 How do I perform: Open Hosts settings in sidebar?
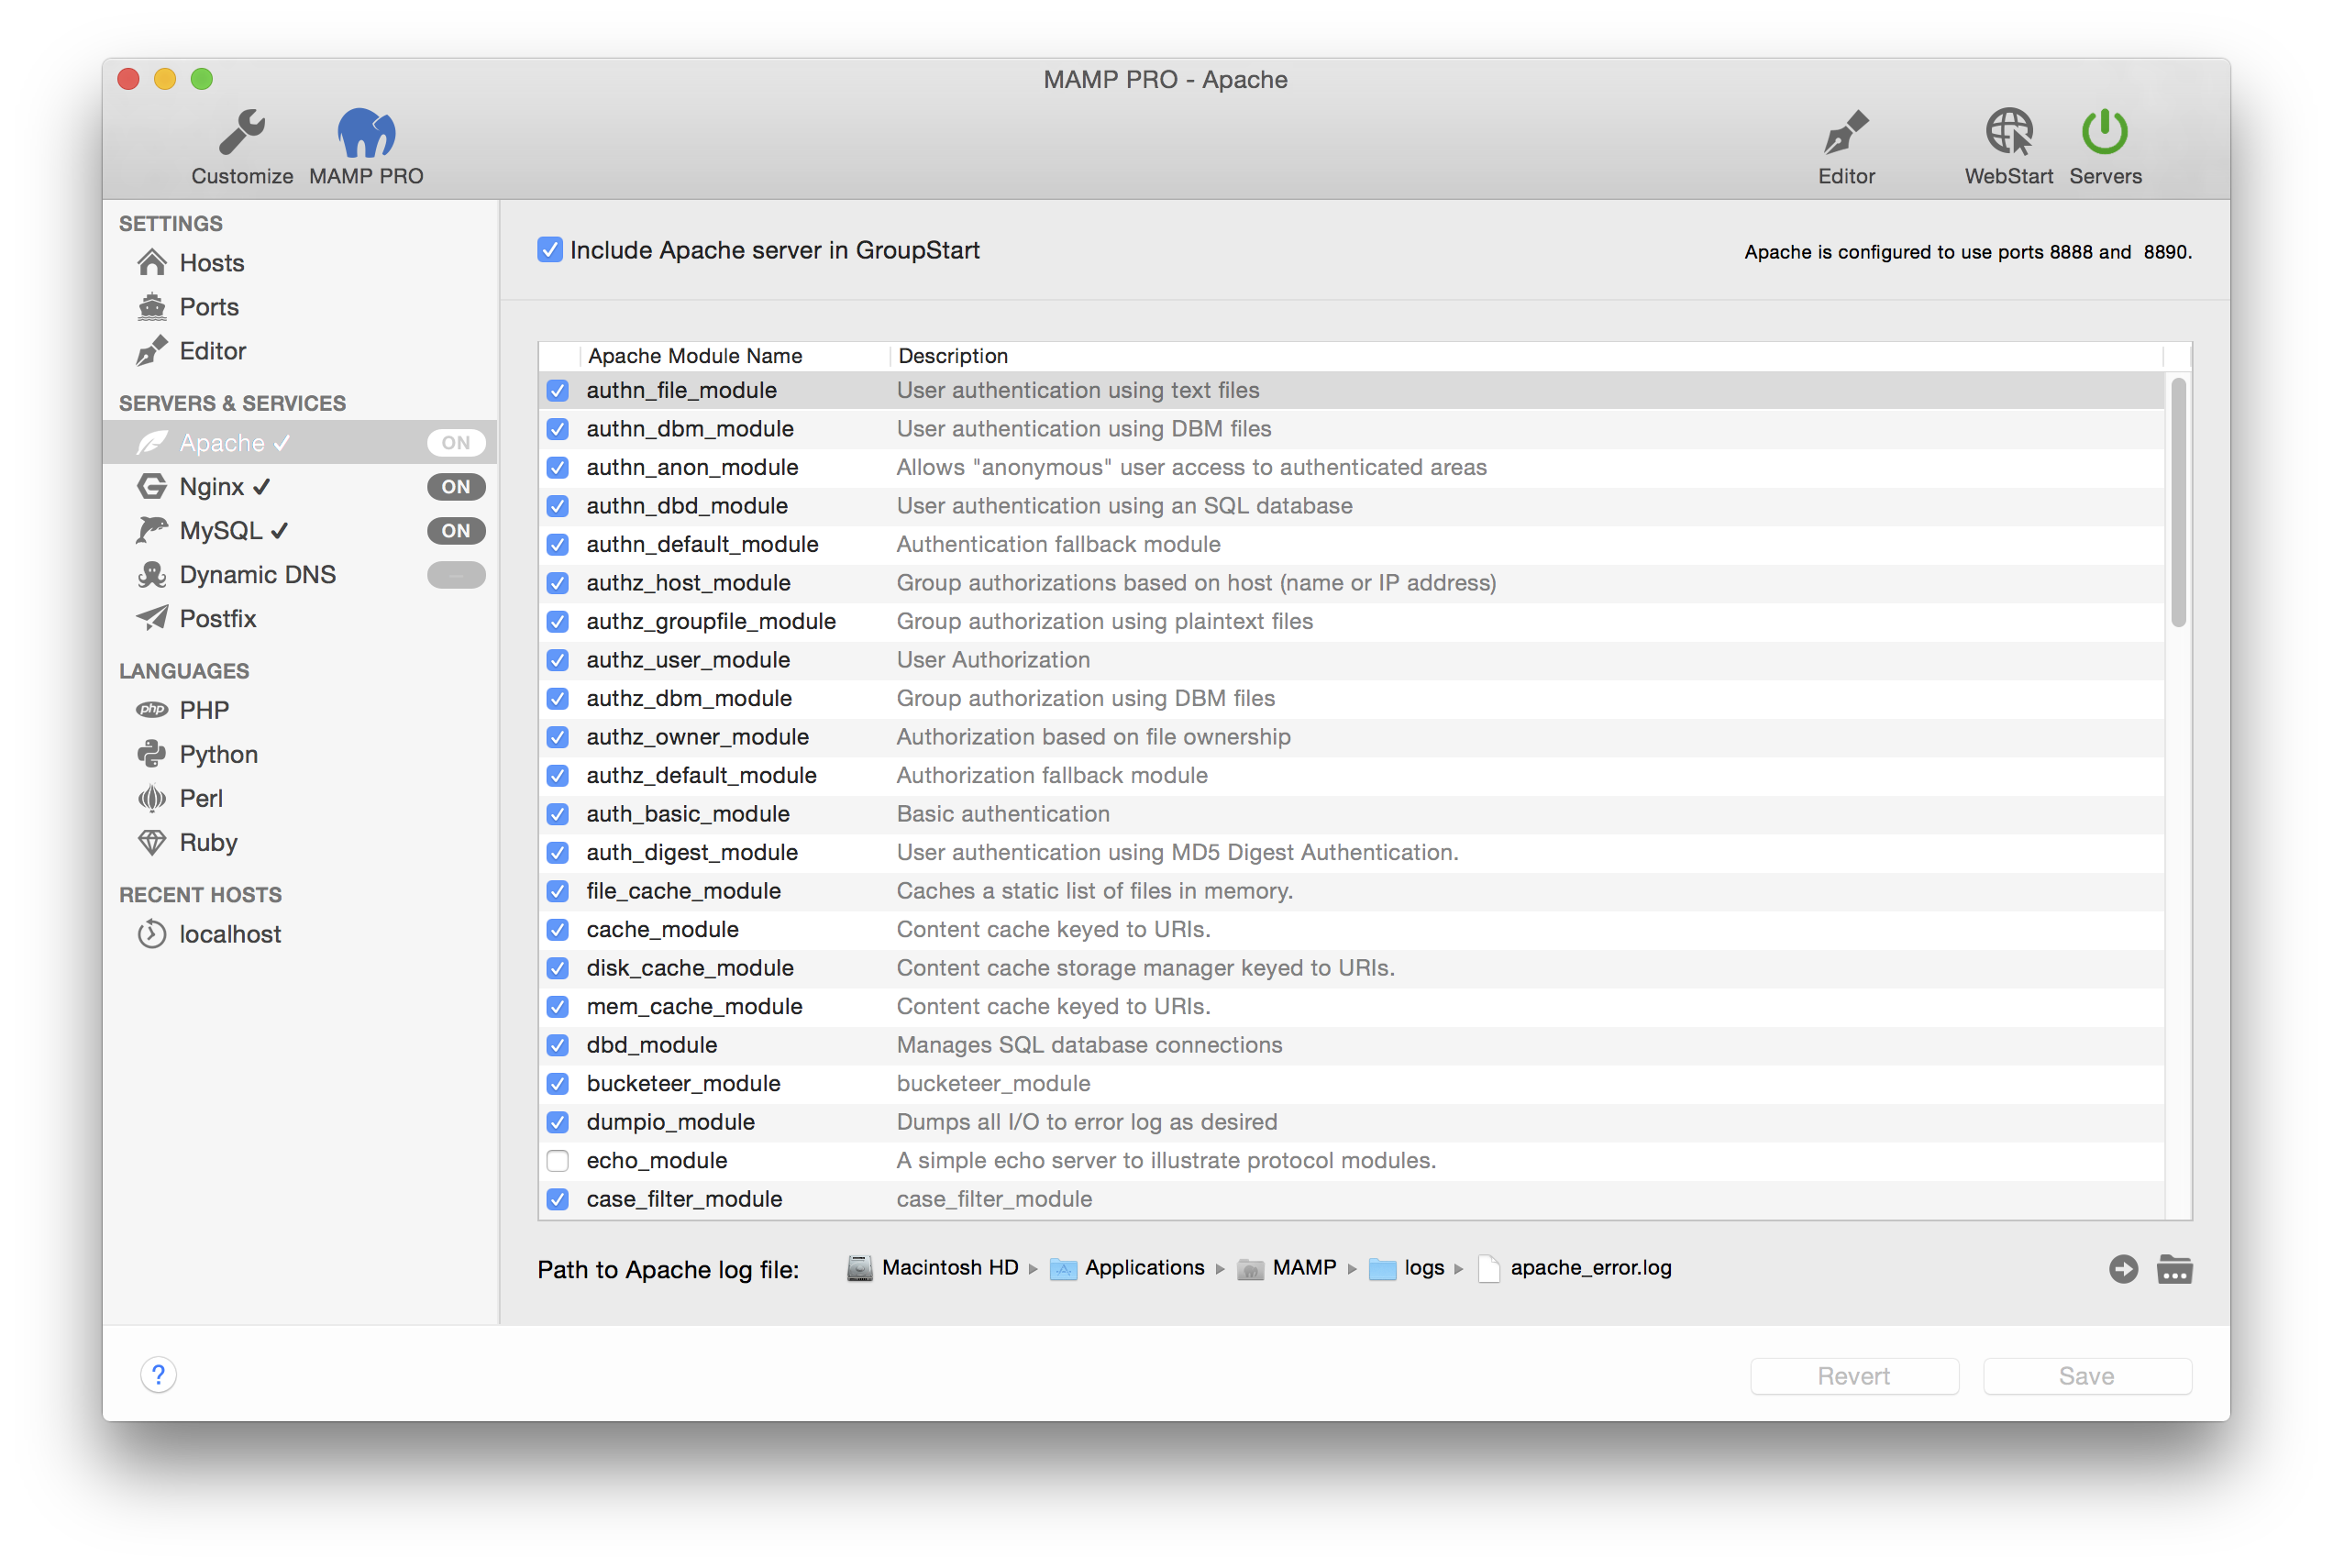click(212, 263)
